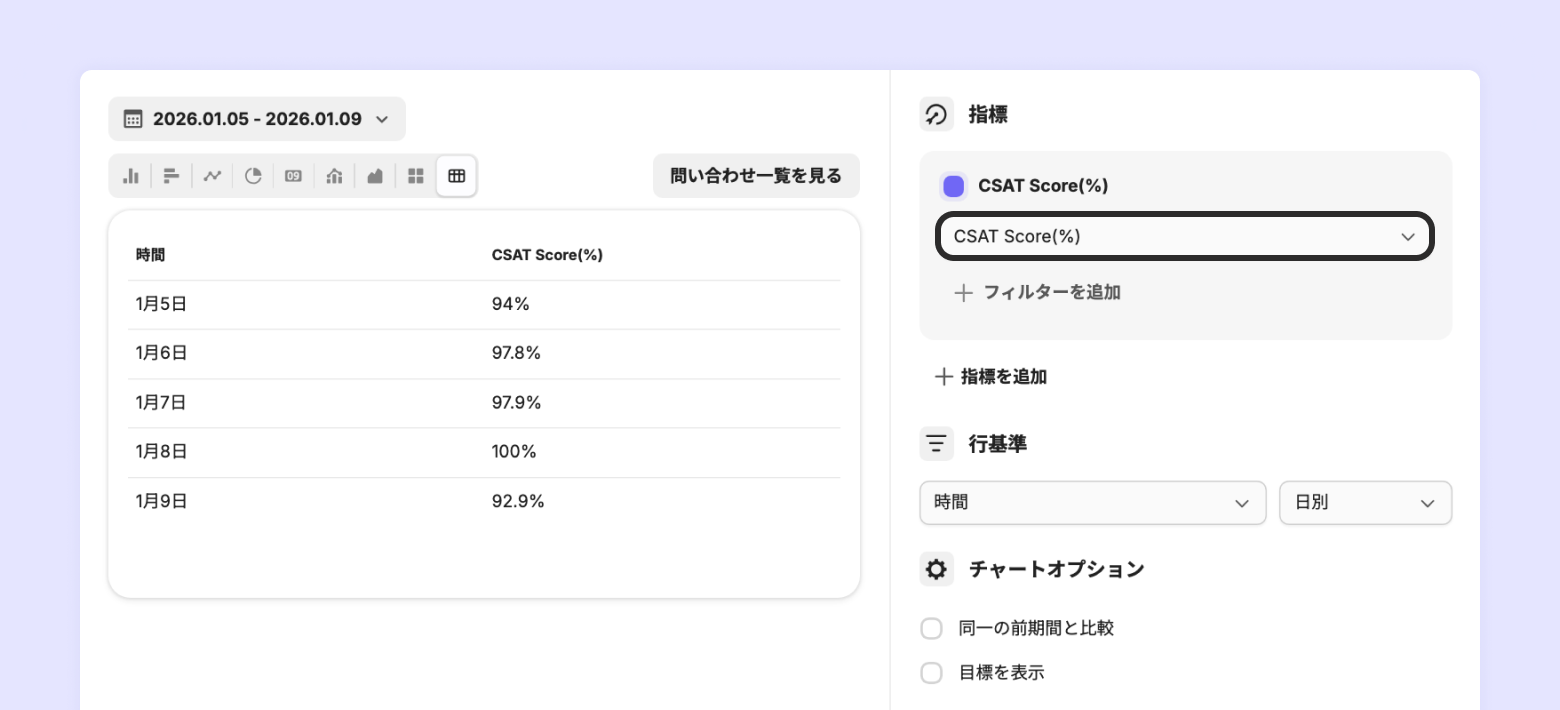The width and height of the screenshot is (1560, 710).
Task: Switch to vertical bar chart view
Action: [131, 176]
